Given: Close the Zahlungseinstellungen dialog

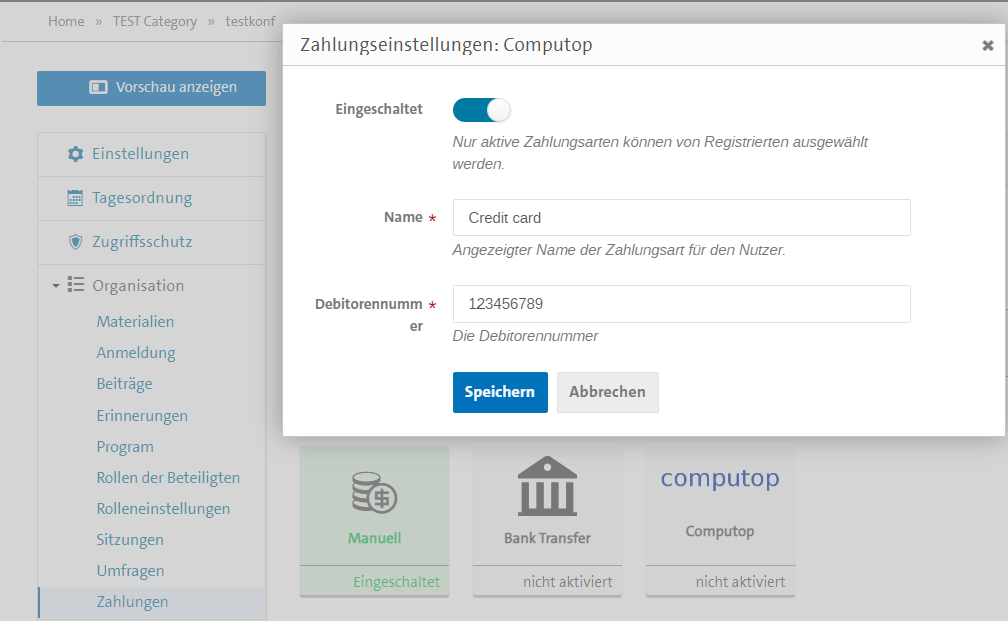Looking at the screenshot, I should [x=988, y=46].
